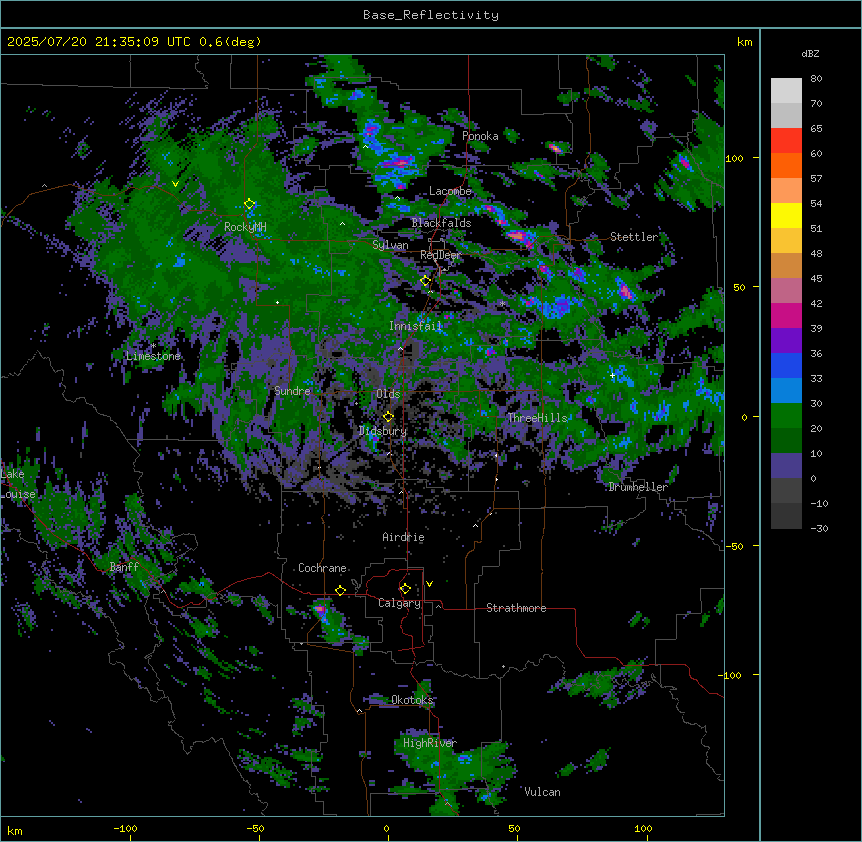Click the yellow diamond marker above Calgary label
This screenshot has width=862, height=842.
(405, 589)
